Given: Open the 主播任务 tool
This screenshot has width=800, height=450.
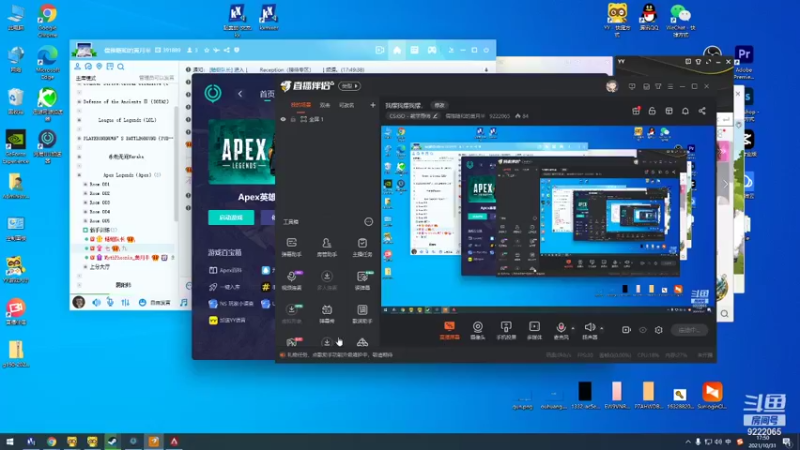Looking at the screenshot, I should point(362,247).
